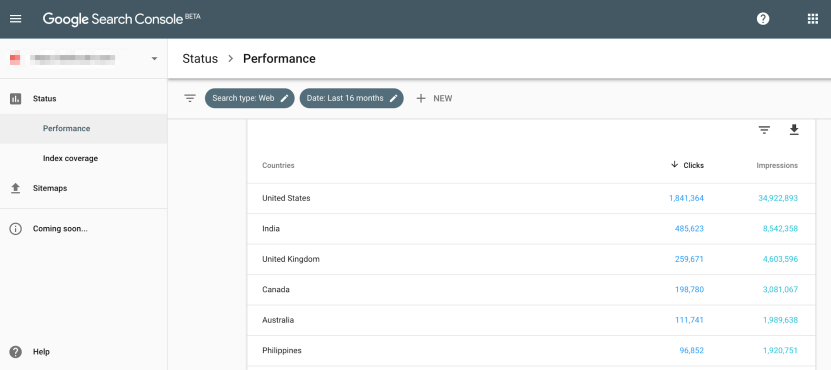
Task: Select Australia row
Action: [531, 320]
